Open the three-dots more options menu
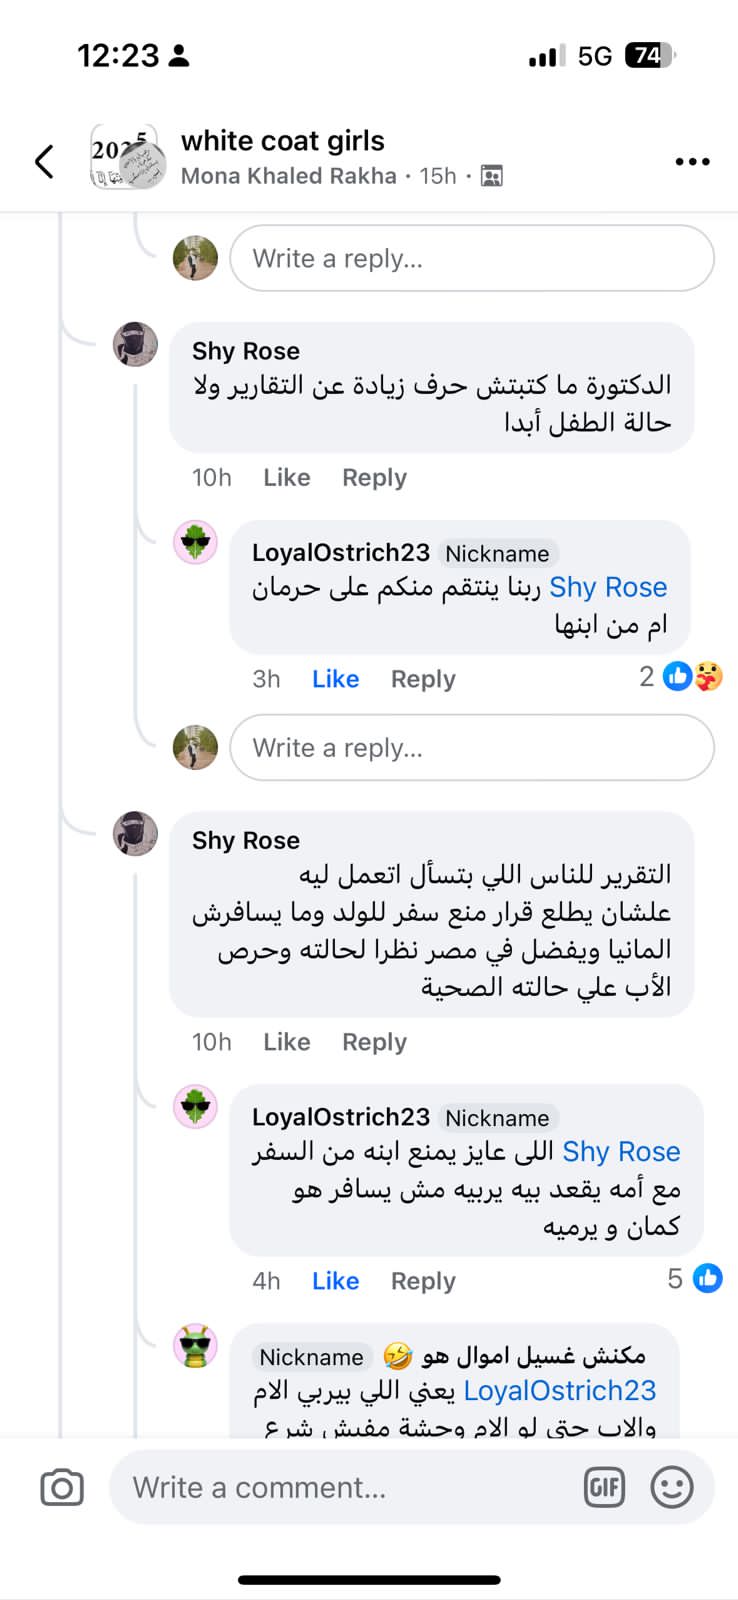This screenshot has height=1600, width=738. click(x=692, y=161)
